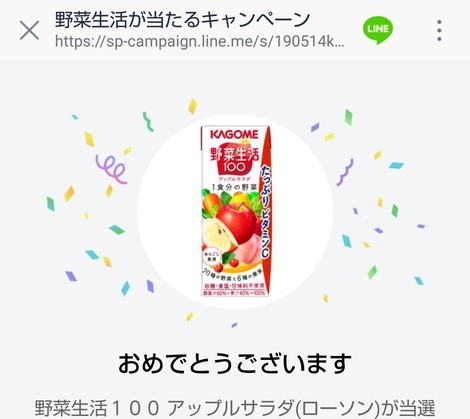Tap the red 野菜生活100 badge on the carton
Viewport: 470px width, 419px height.
click(x=235, y=160)
